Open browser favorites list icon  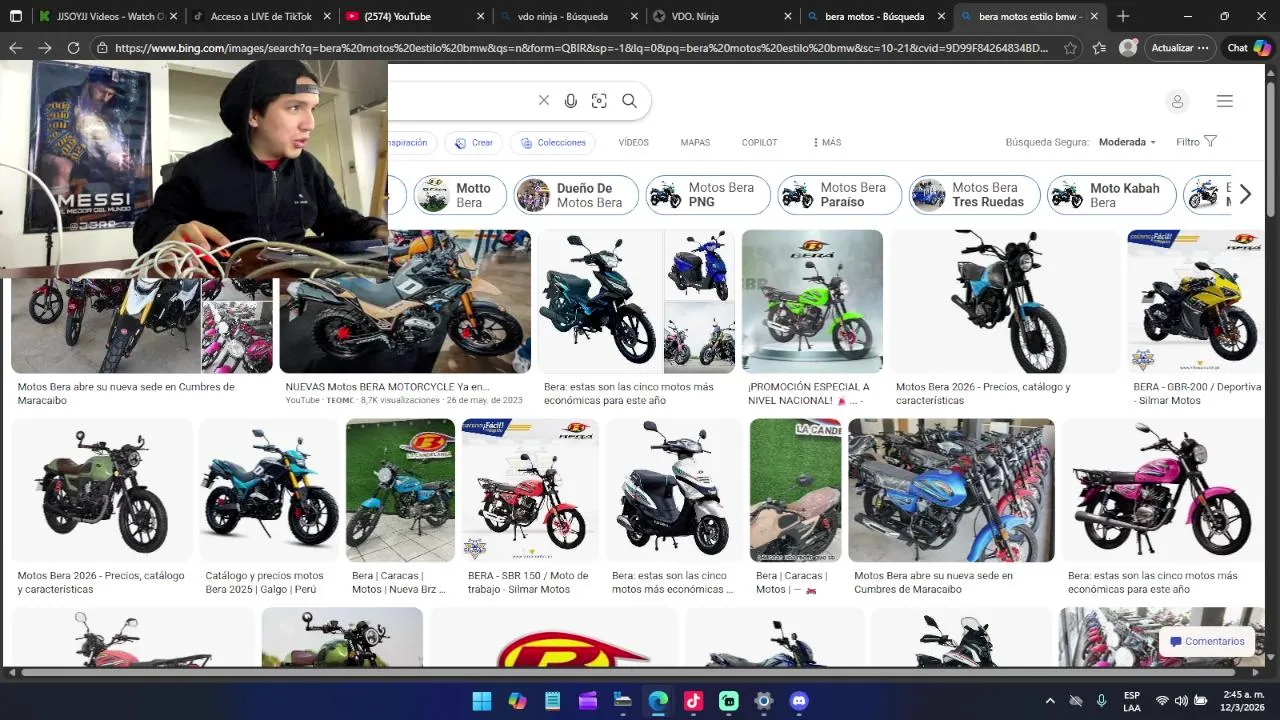pyautogui.click(x=1099, y=48)
